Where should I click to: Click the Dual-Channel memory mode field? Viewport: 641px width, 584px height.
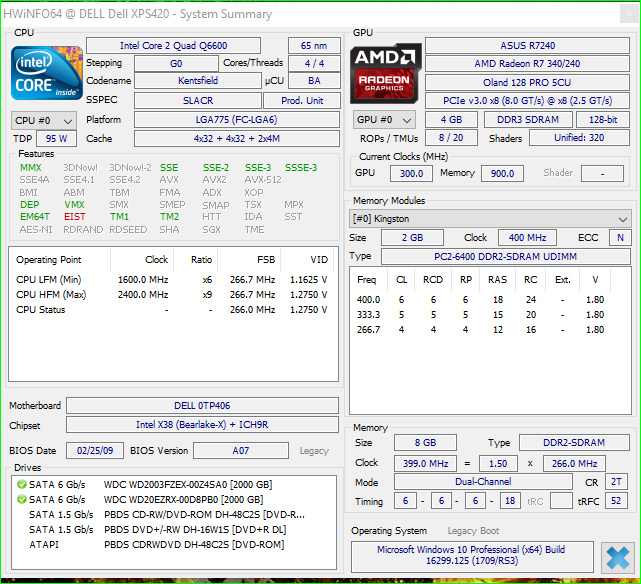[483, 482]
